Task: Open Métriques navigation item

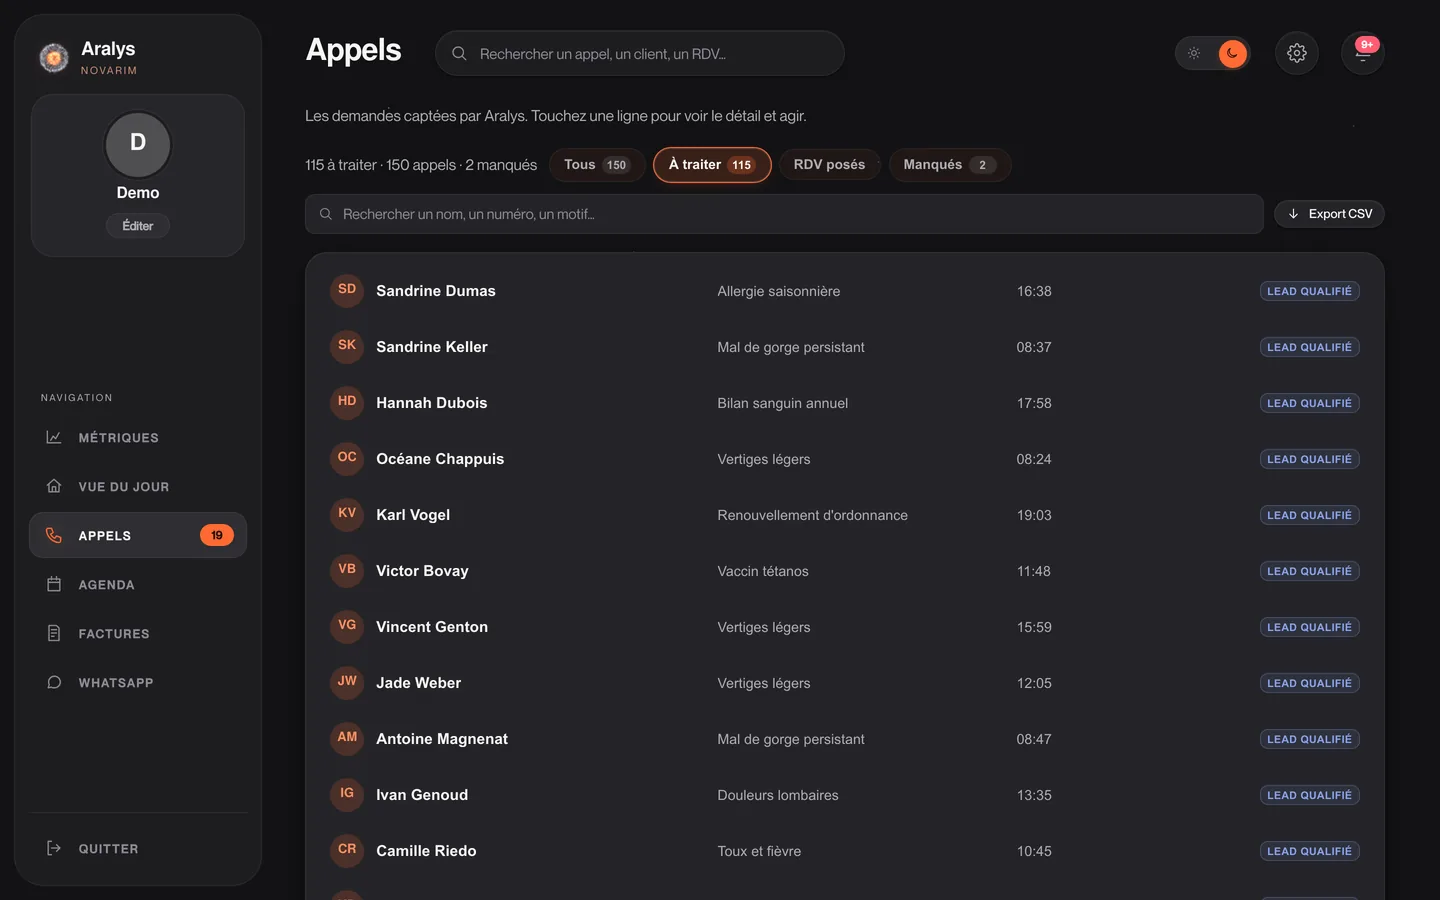Action: tap(138, 437)
